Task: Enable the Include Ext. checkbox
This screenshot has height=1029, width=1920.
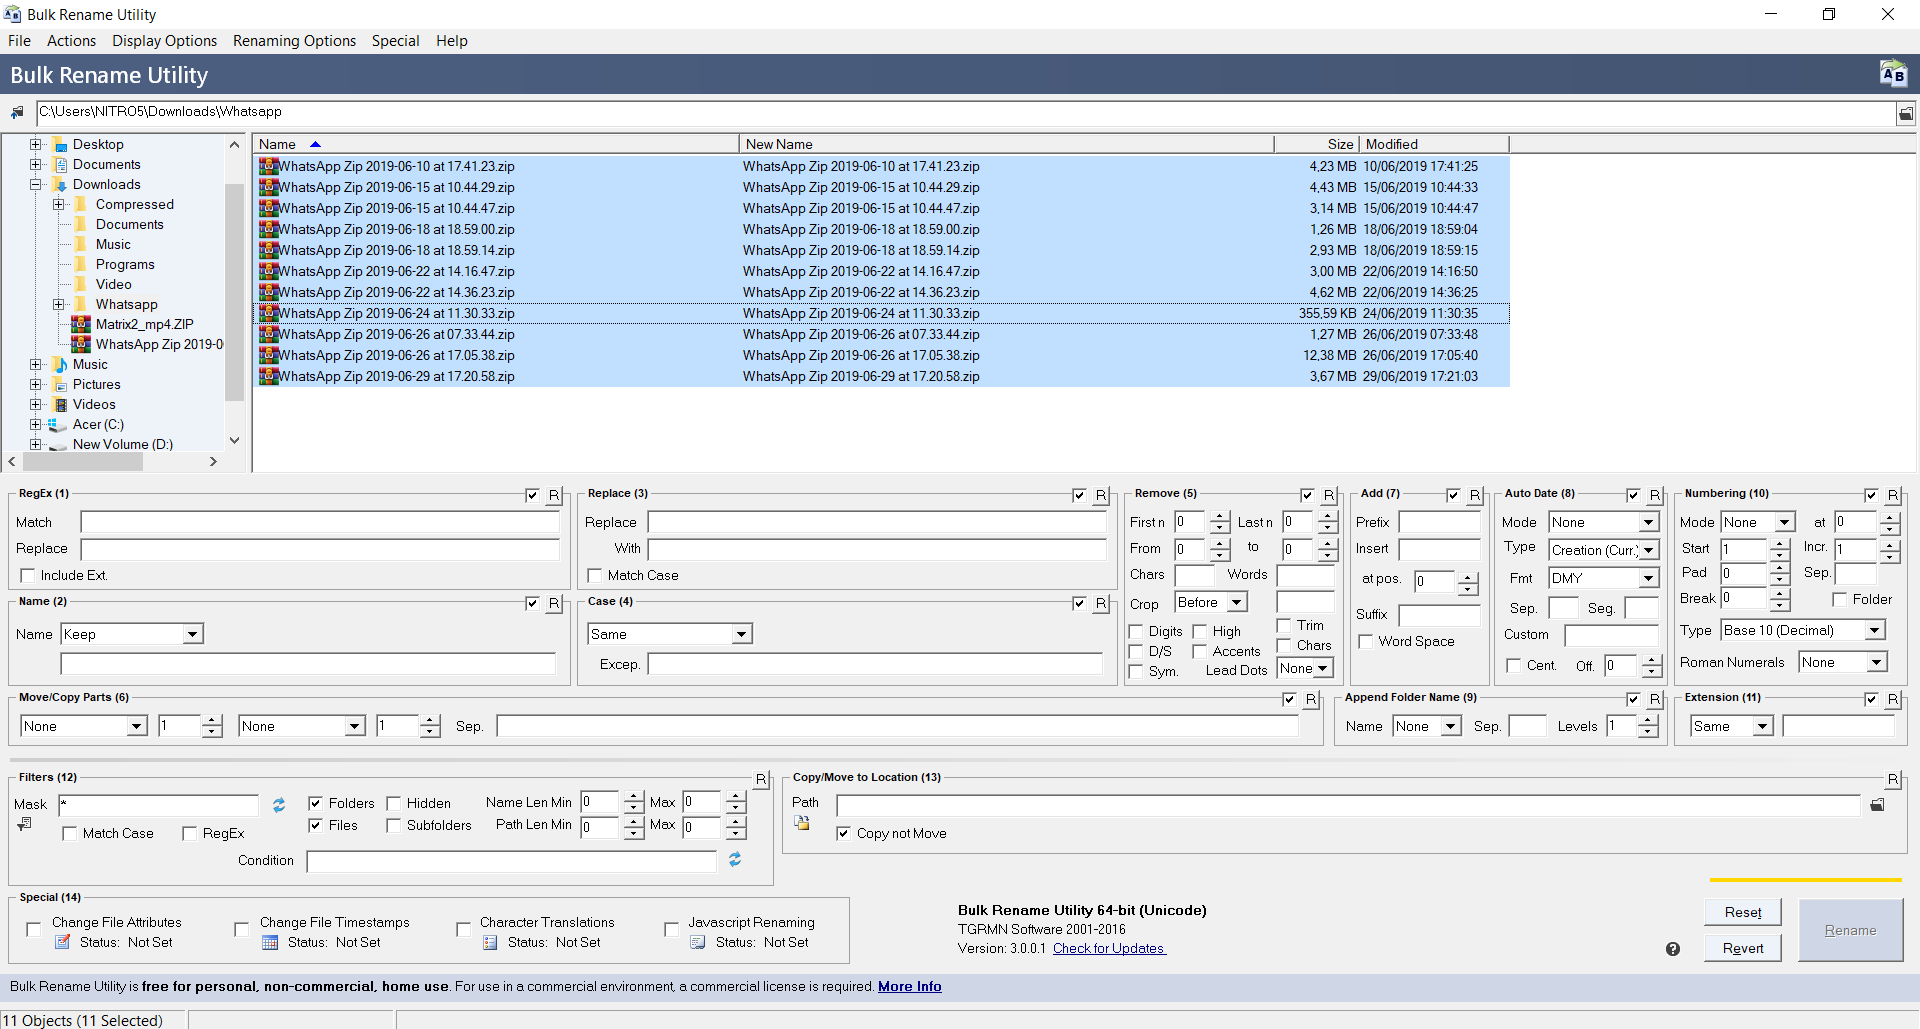Action: click(x=28, y=576)
